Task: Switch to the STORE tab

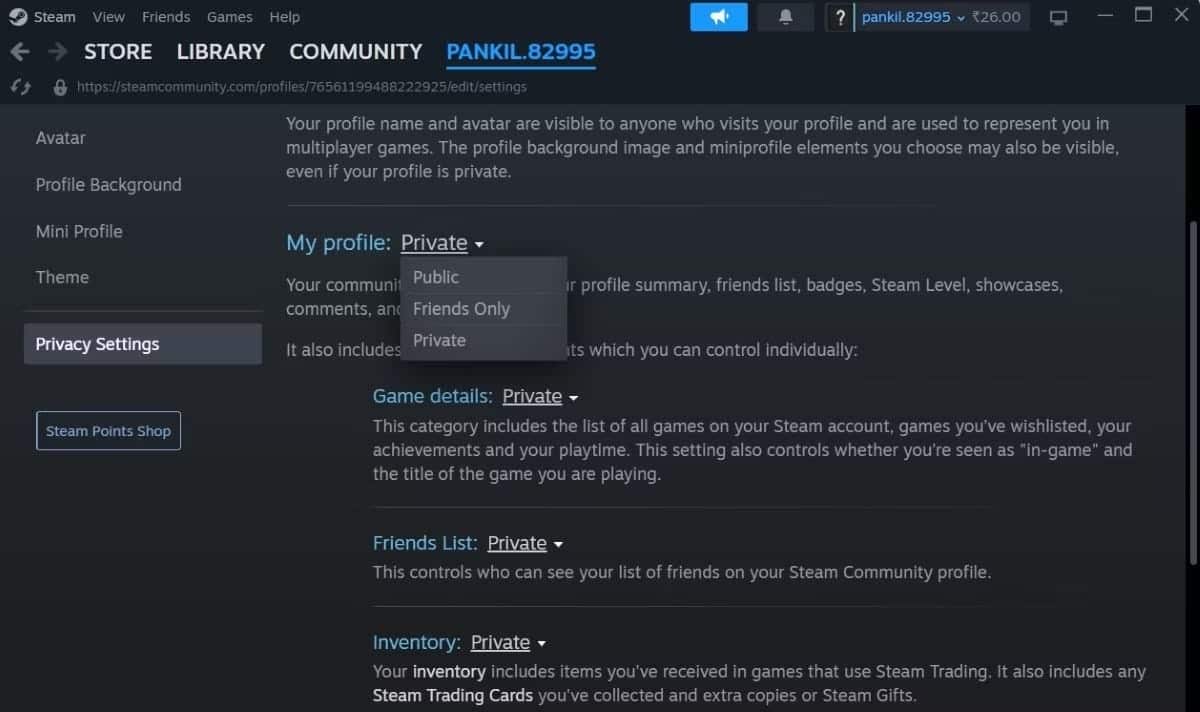Action: point(118,51)
